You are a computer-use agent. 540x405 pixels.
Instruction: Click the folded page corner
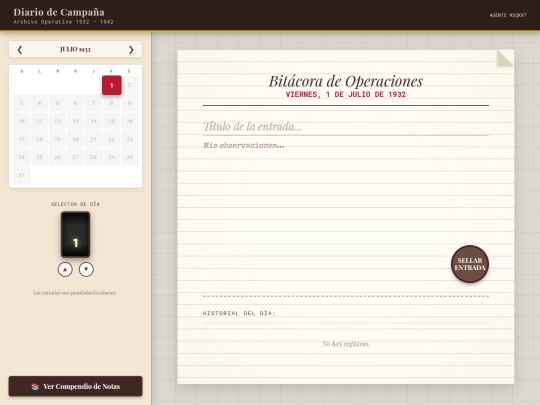(505, 58)
